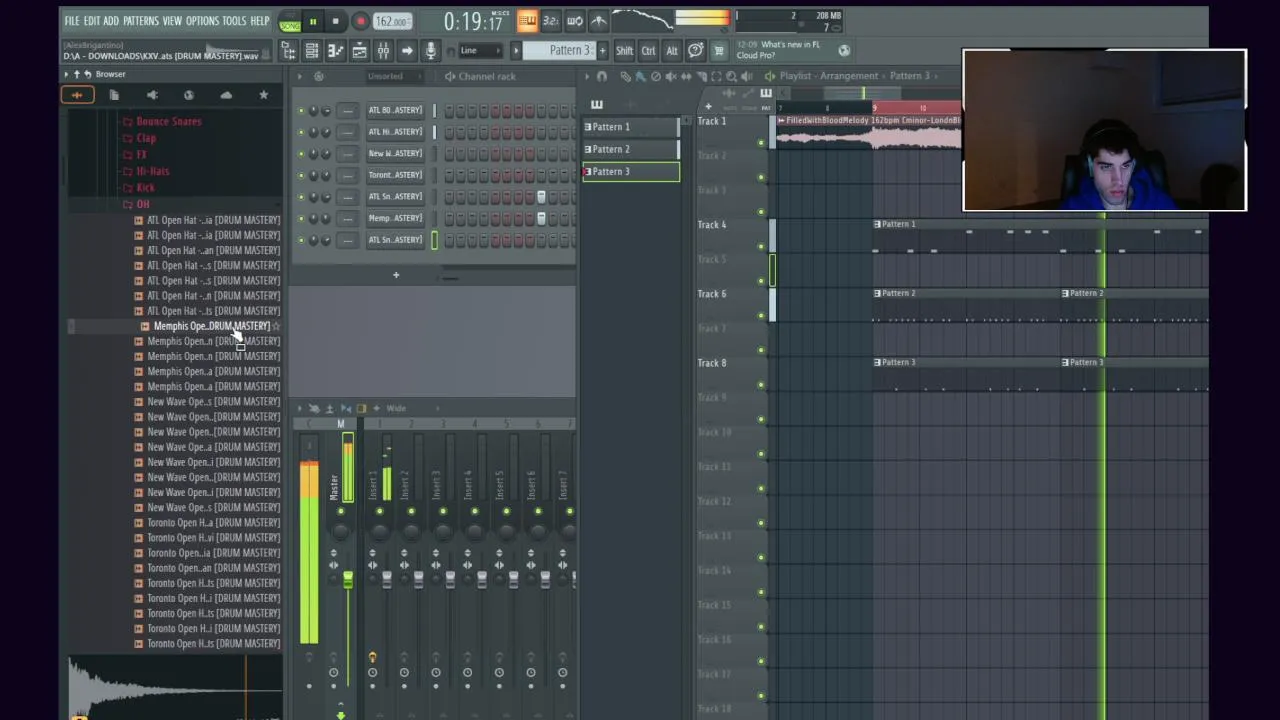Click the microphone recording icon
1280x720 pixels.
pyautogui.click(x=430, y=51)
